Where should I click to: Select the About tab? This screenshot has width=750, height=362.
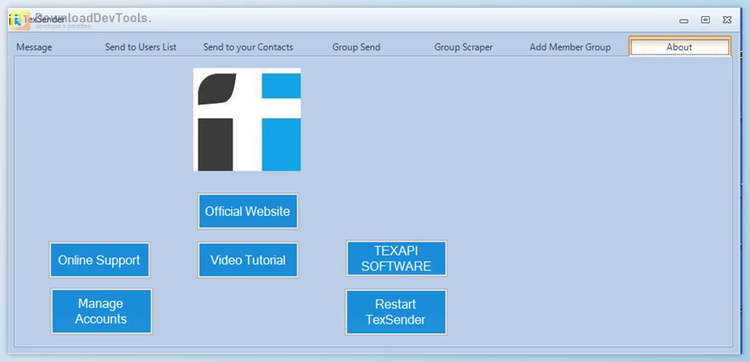[x=679, y=47]
